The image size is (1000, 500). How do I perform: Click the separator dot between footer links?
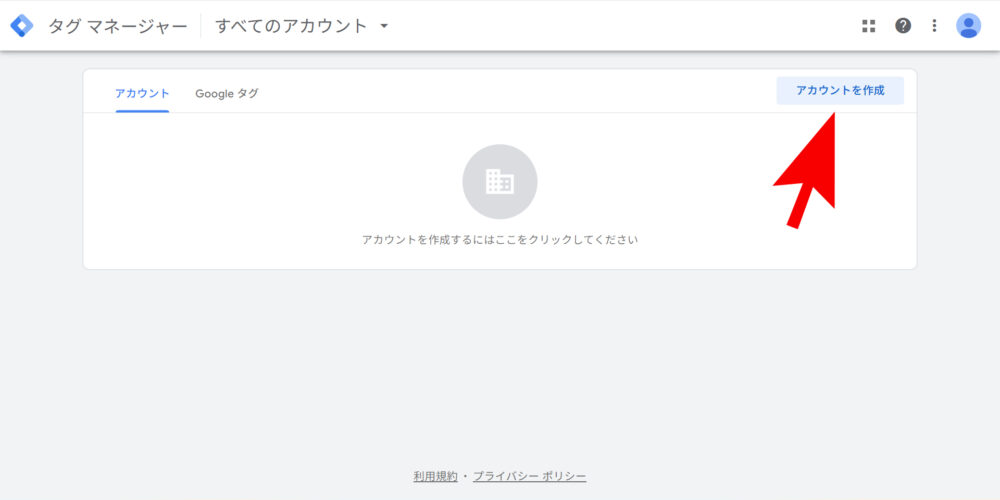point(465,476)
